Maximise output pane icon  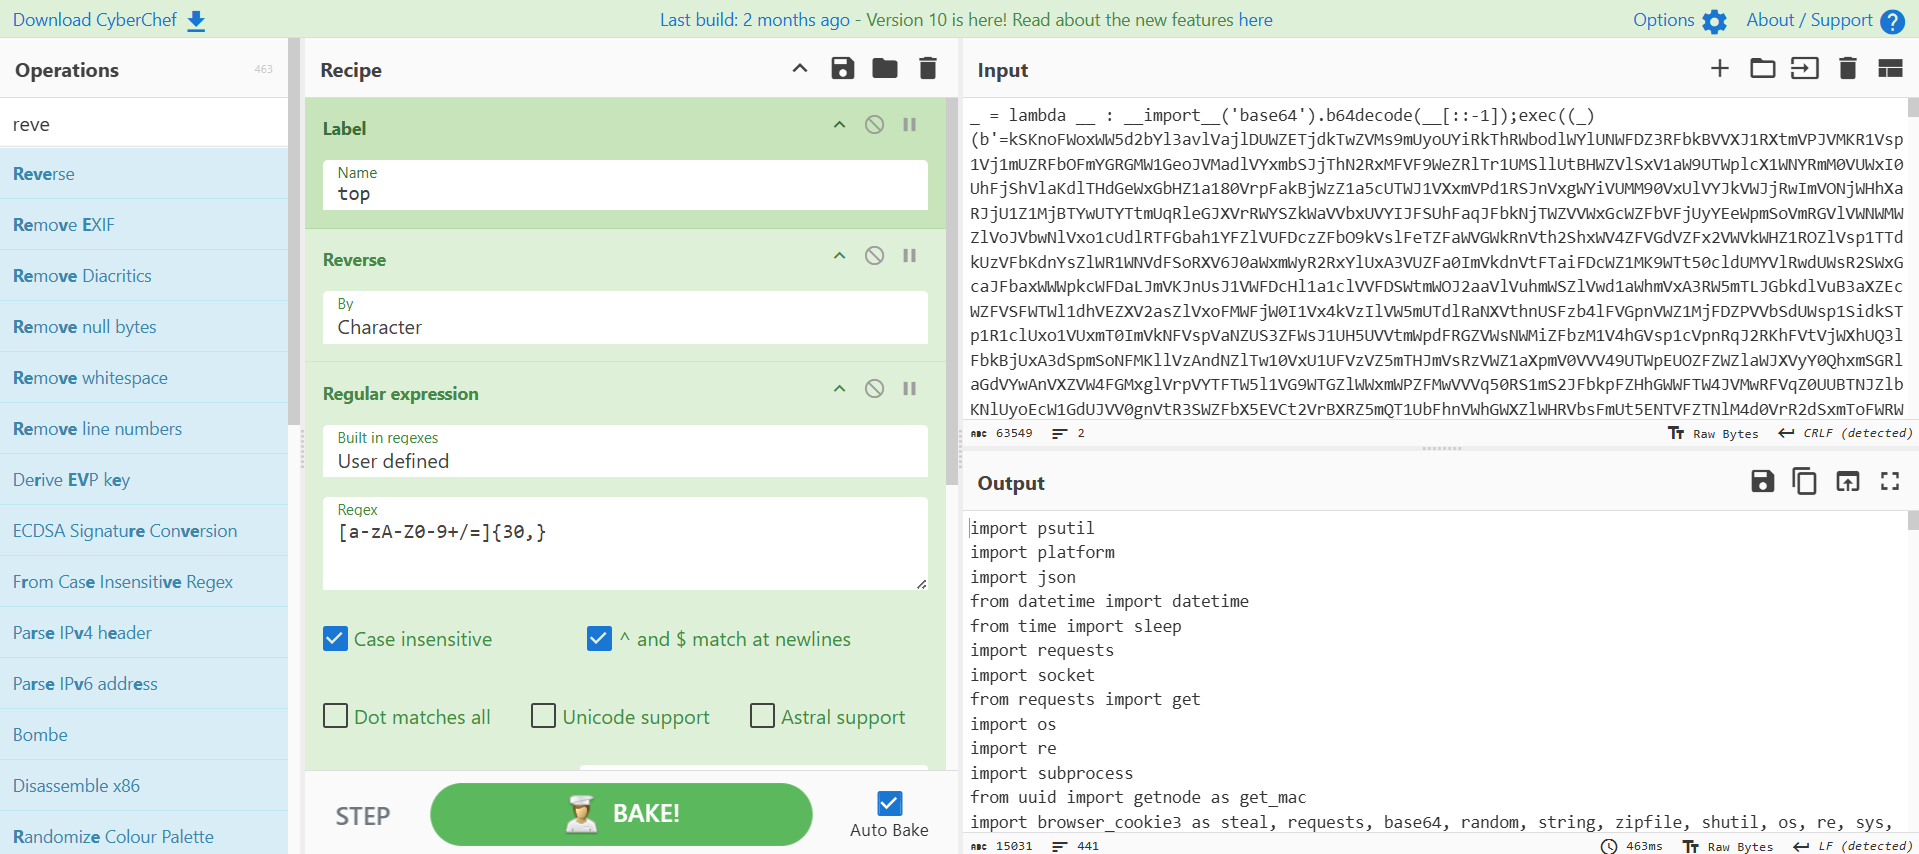1890,481
